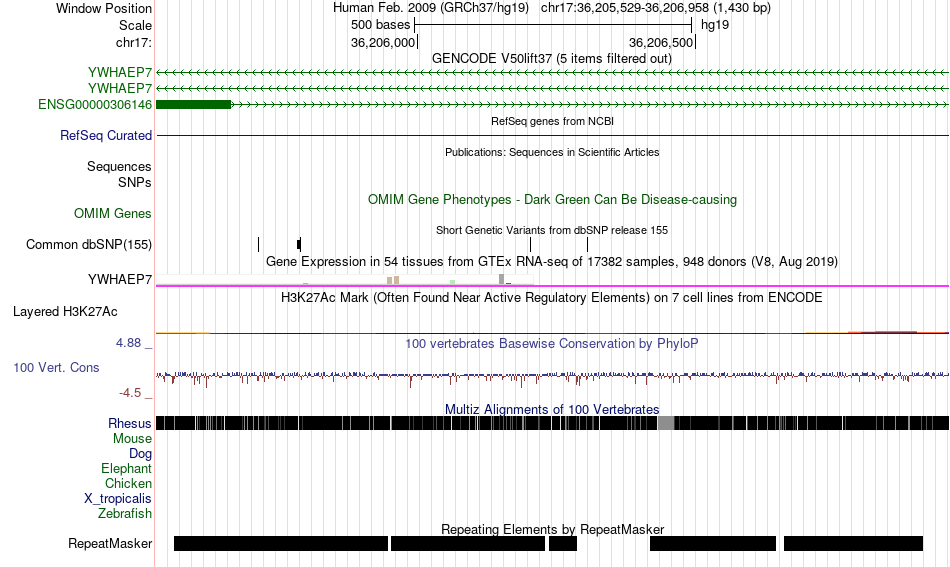Click the Layered H3K27Ac track label
Image resolution: width=950 pixels, height=567 pixels.
[x=65, y=311]
